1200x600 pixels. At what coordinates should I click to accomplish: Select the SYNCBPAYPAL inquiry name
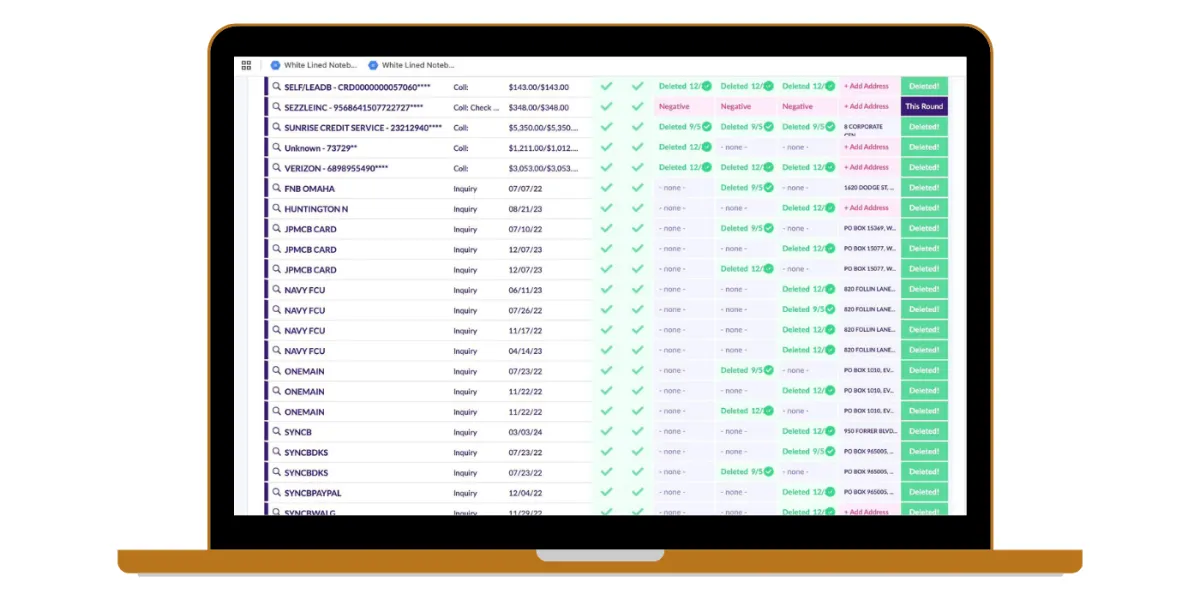point(315,493)
